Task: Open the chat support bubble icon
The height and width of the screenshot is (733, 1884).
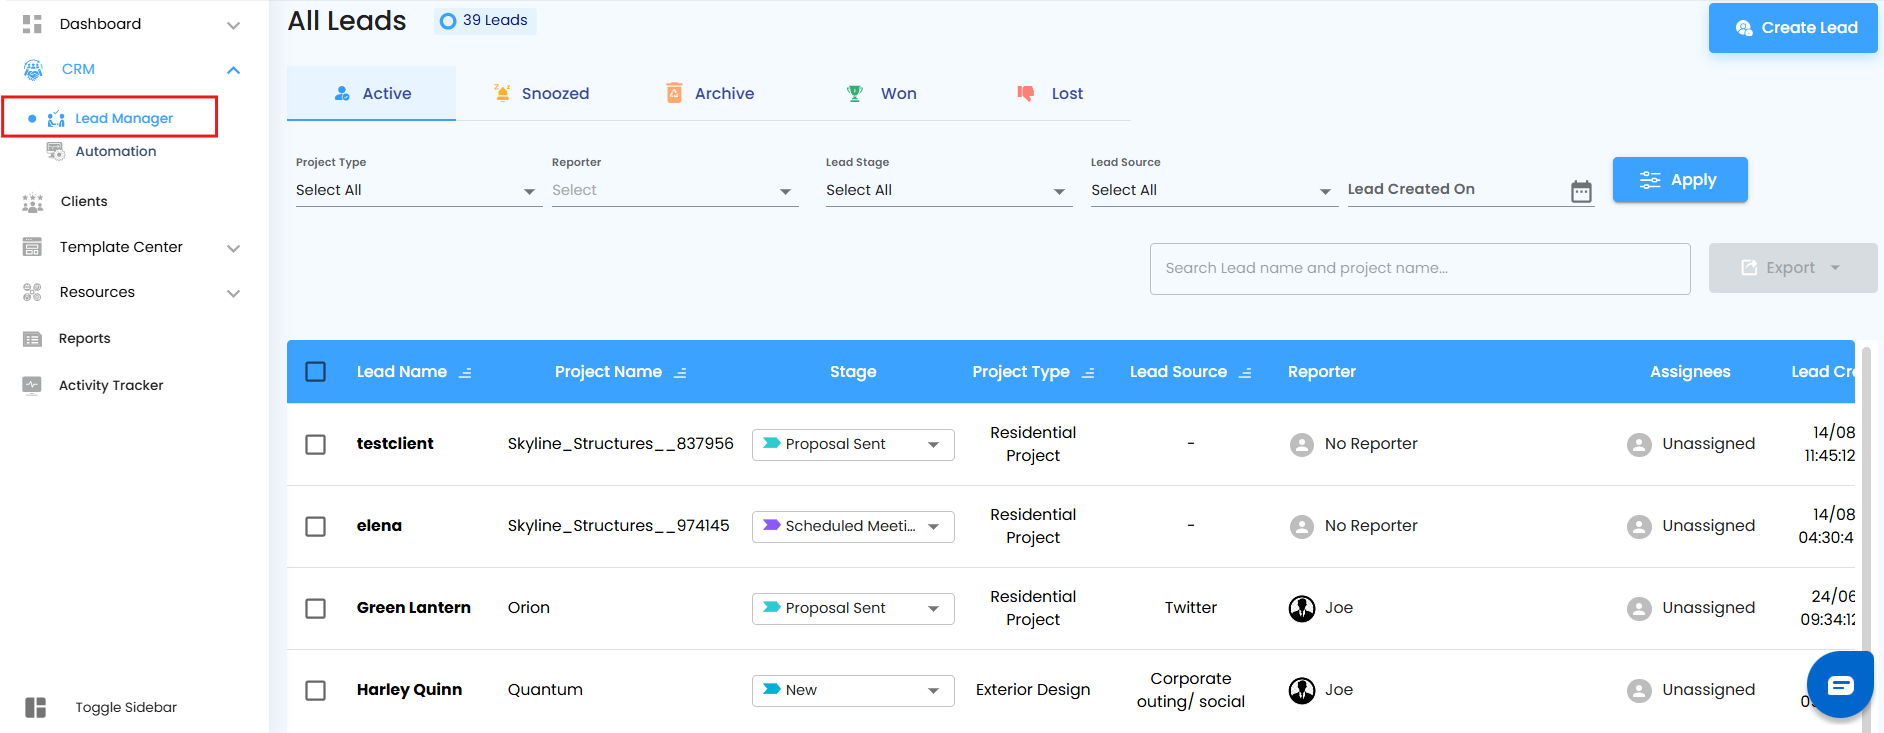Action: 1839,685
